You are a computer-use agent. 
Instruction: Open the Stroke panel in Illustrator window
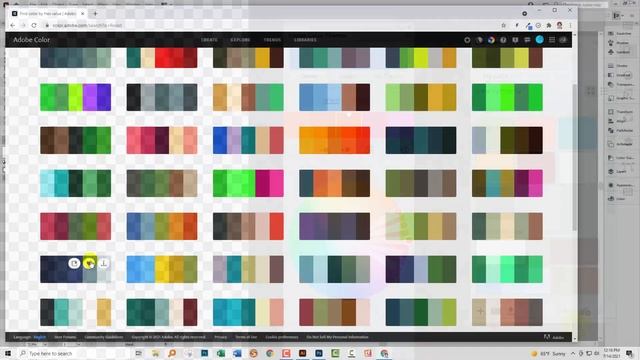[x=618, y=66]
